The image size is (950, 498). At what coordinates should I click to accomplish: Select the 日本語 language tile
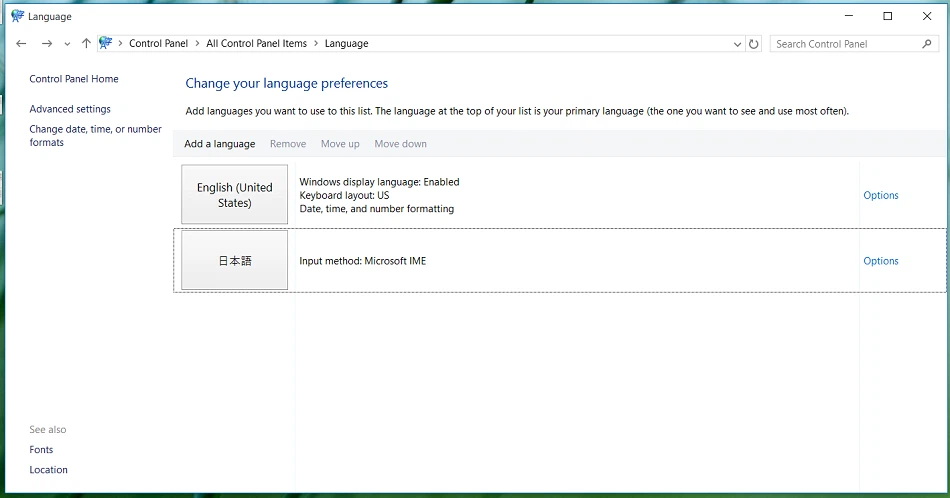(235, 261)
